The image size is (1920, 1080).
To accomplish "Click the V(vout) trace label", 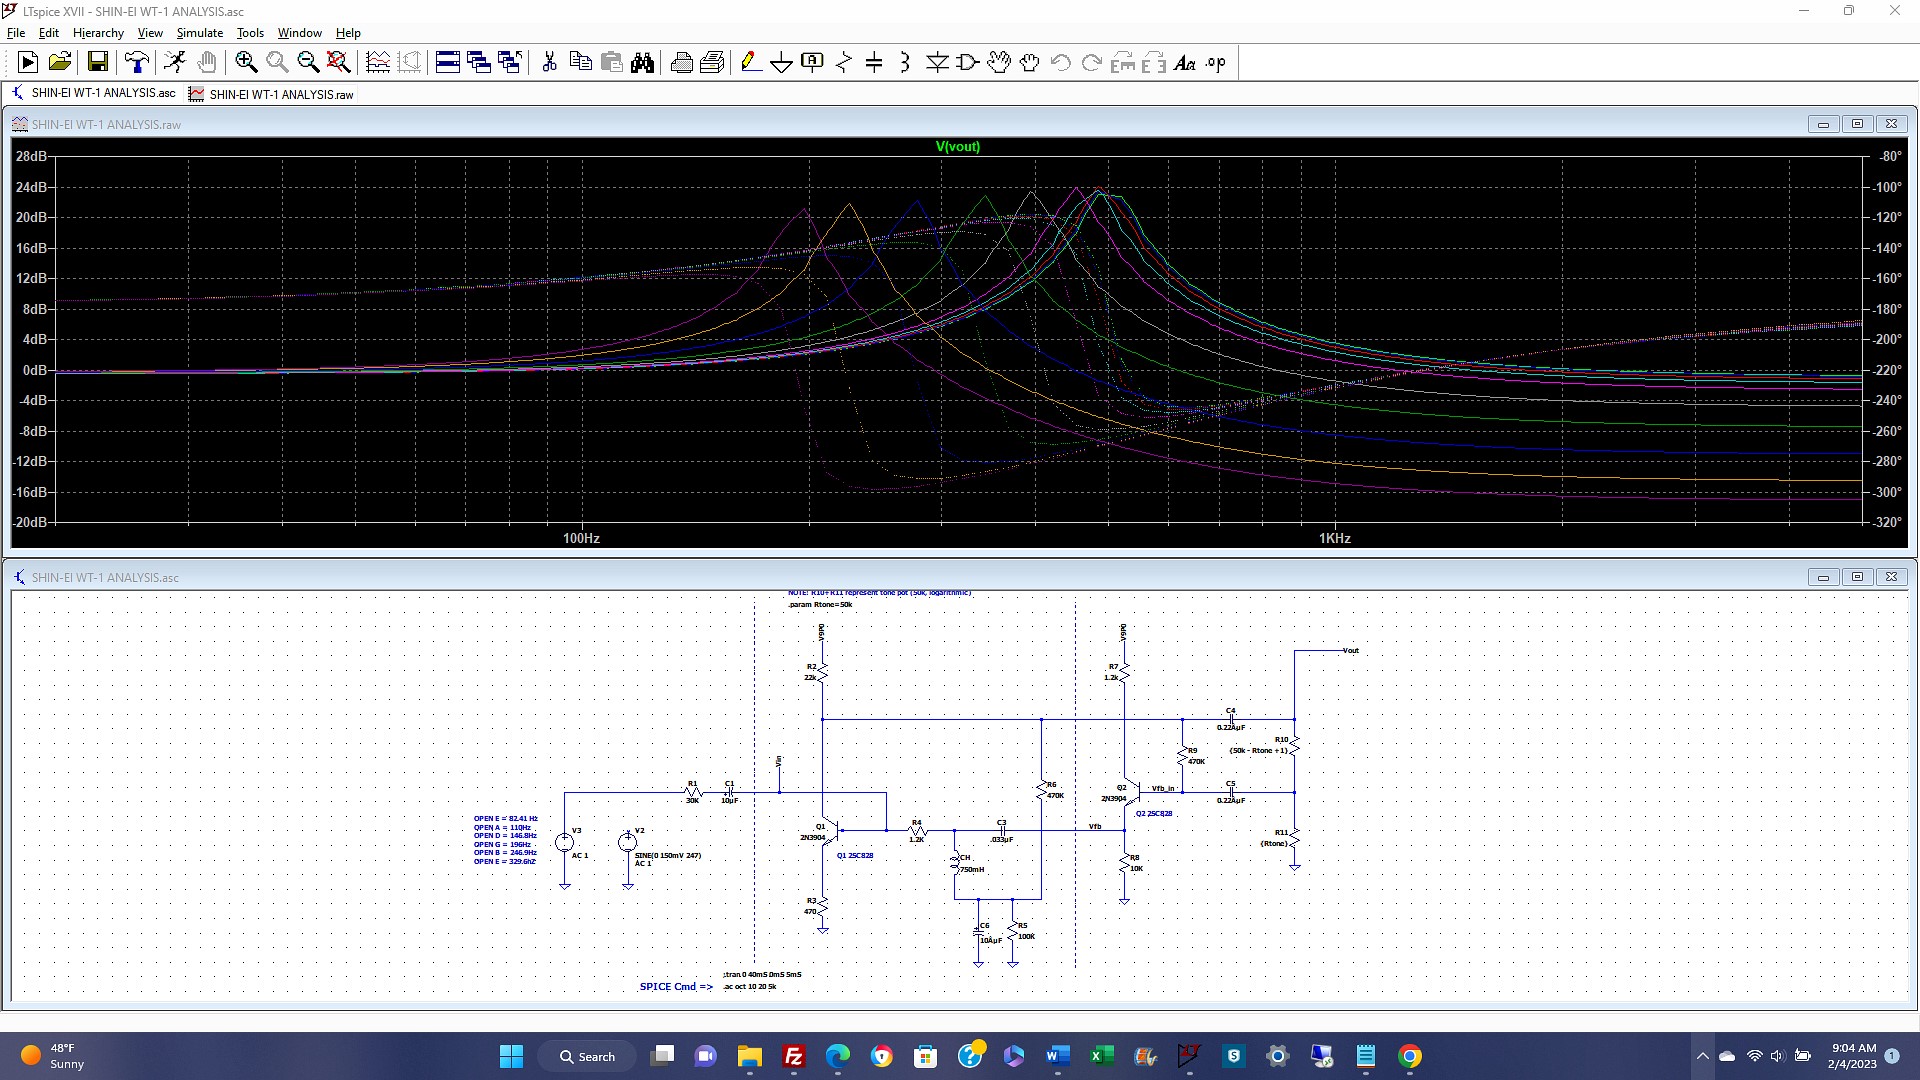I will 957,146.
